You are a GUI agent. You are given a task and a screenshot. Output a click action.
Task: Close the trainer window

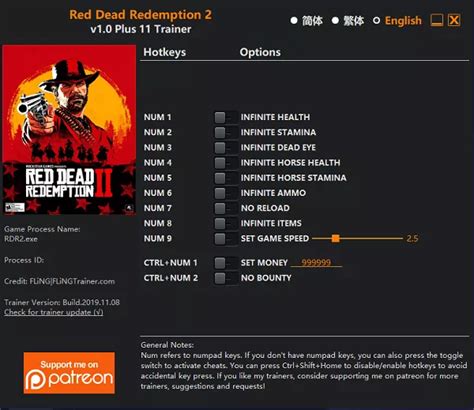[454, 20]
